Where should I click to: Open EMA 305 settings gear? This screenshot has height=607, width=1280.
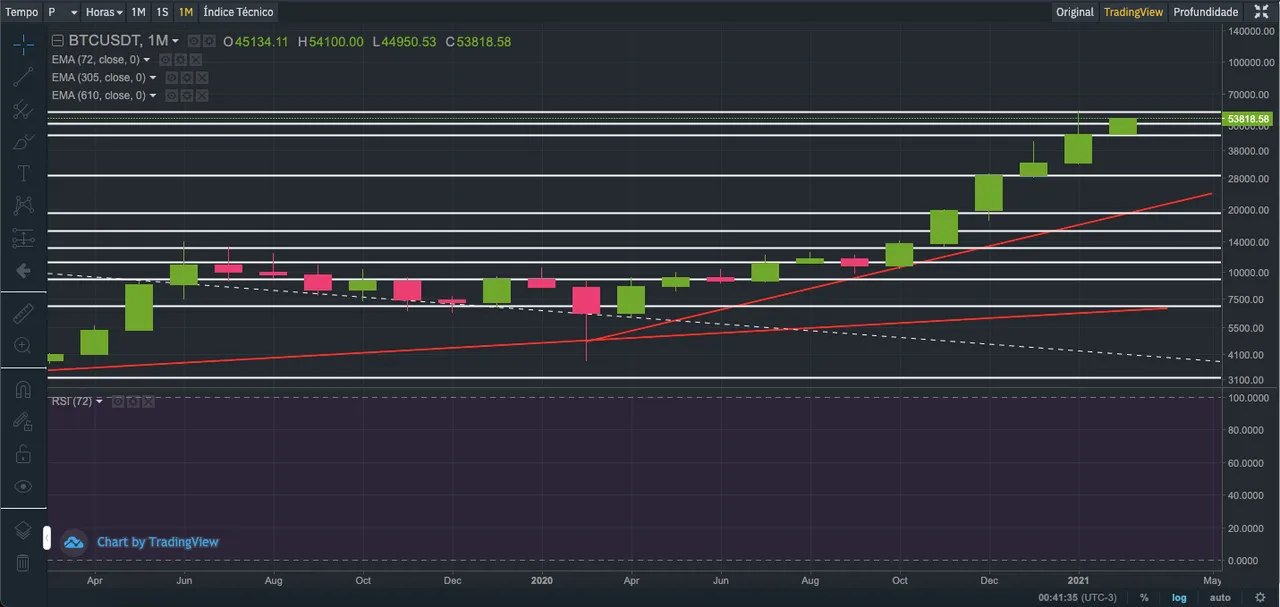187,77
